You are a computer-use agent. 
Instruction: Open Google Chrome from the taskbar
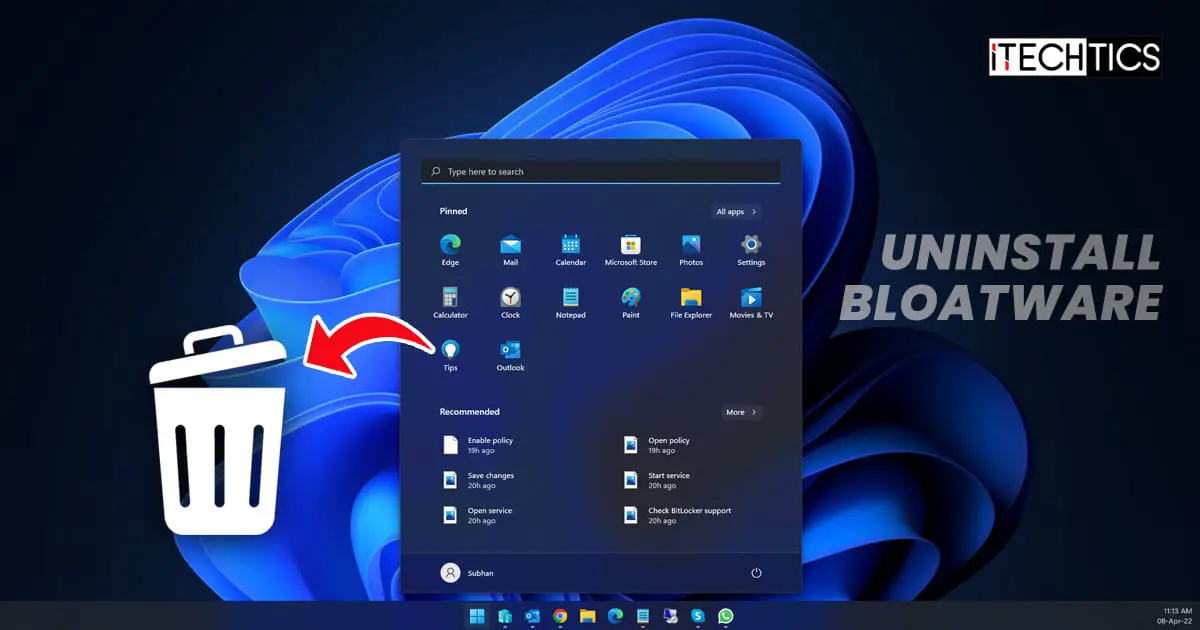tap(560, 616)
